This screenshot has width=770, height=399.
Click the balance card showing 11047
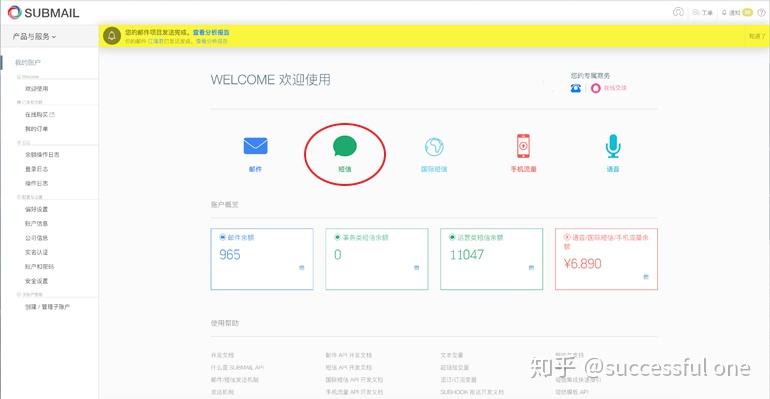click(x=492, y=259)
